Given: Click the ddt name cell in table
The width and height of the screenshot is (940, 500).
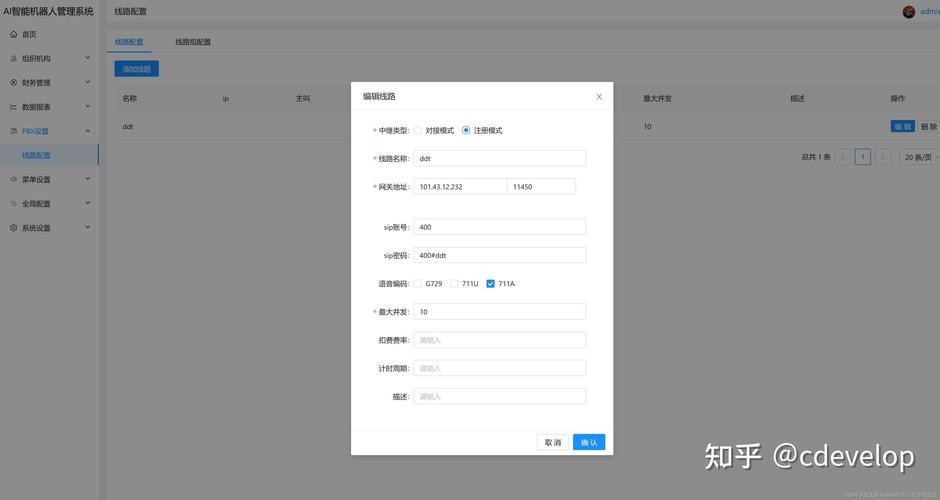Looking at the screenshot, I should point(128,126).
